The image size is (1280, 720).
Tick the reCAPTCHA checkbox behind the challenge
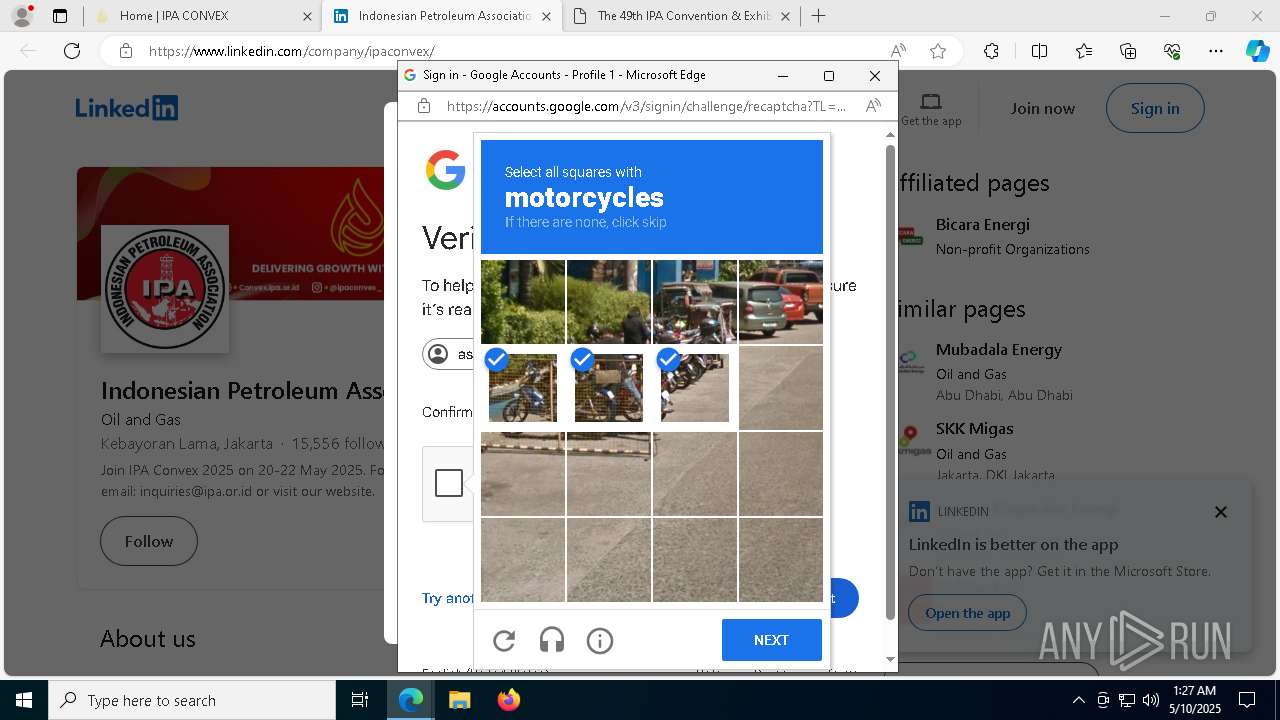click(449, 483)
